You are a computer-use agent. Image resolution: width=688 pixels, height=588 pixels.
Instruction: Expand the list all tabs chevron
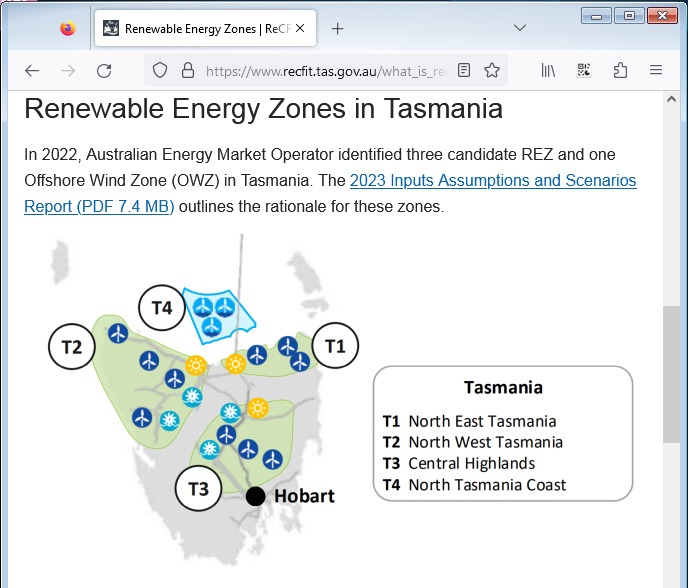(520, 28)
